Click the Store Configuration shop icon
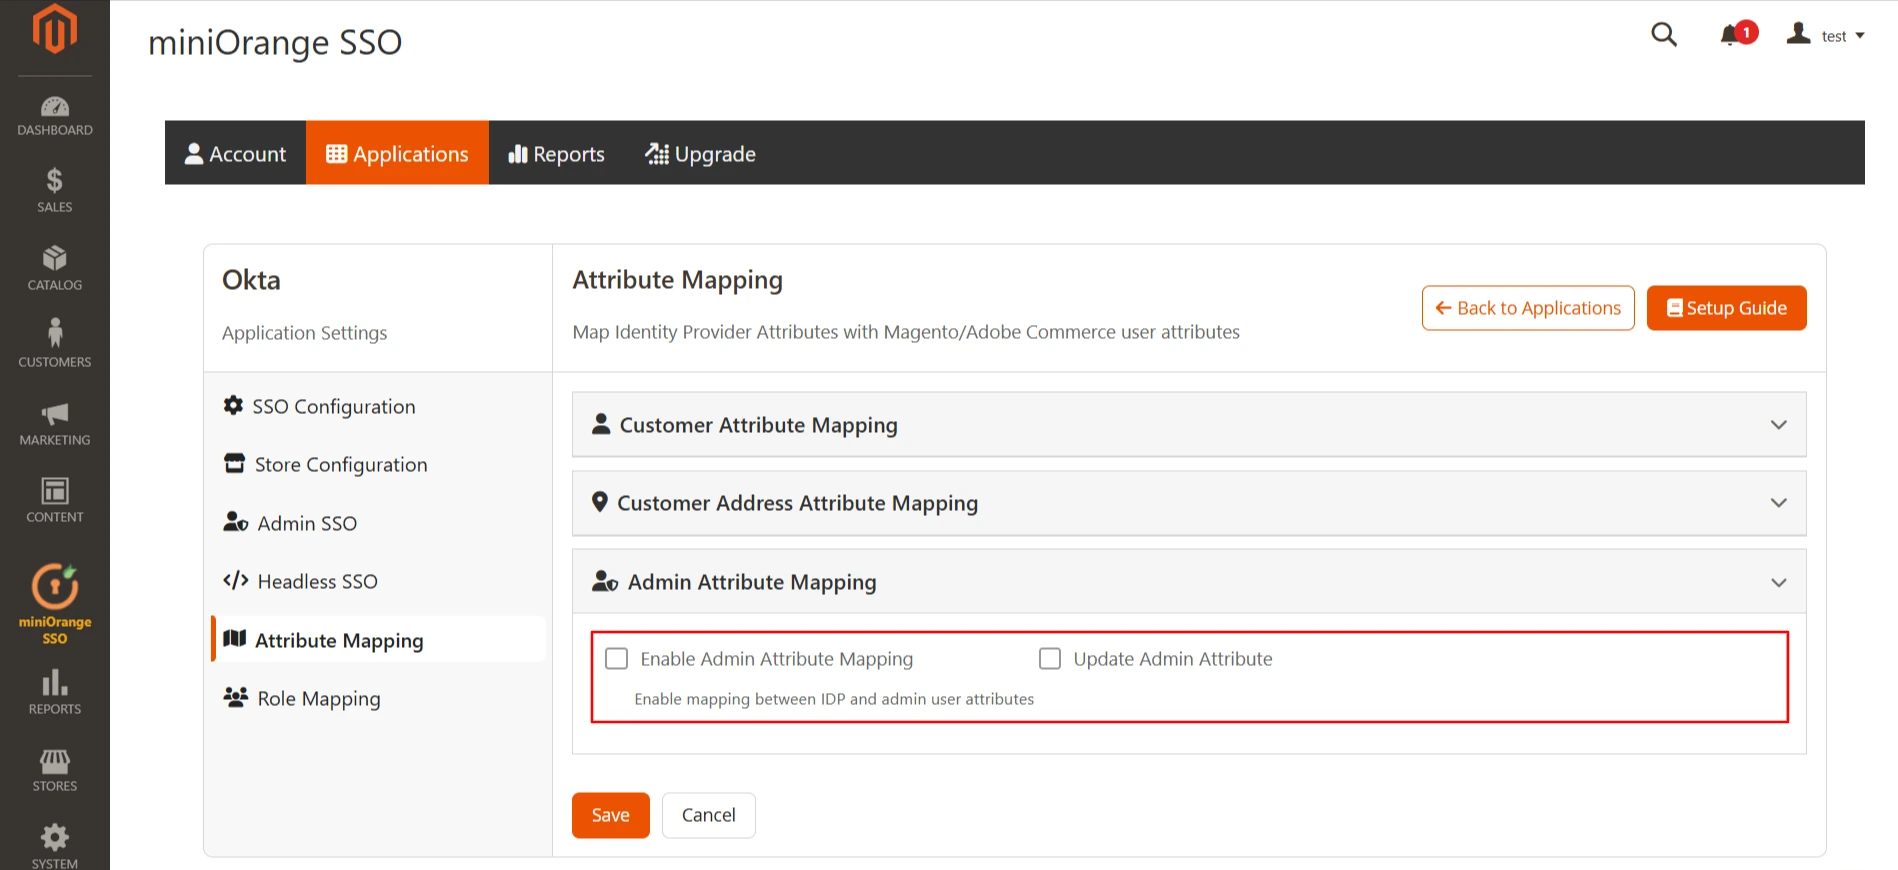The width and height of the screenshot is (1898, 870). coord(234,463)
